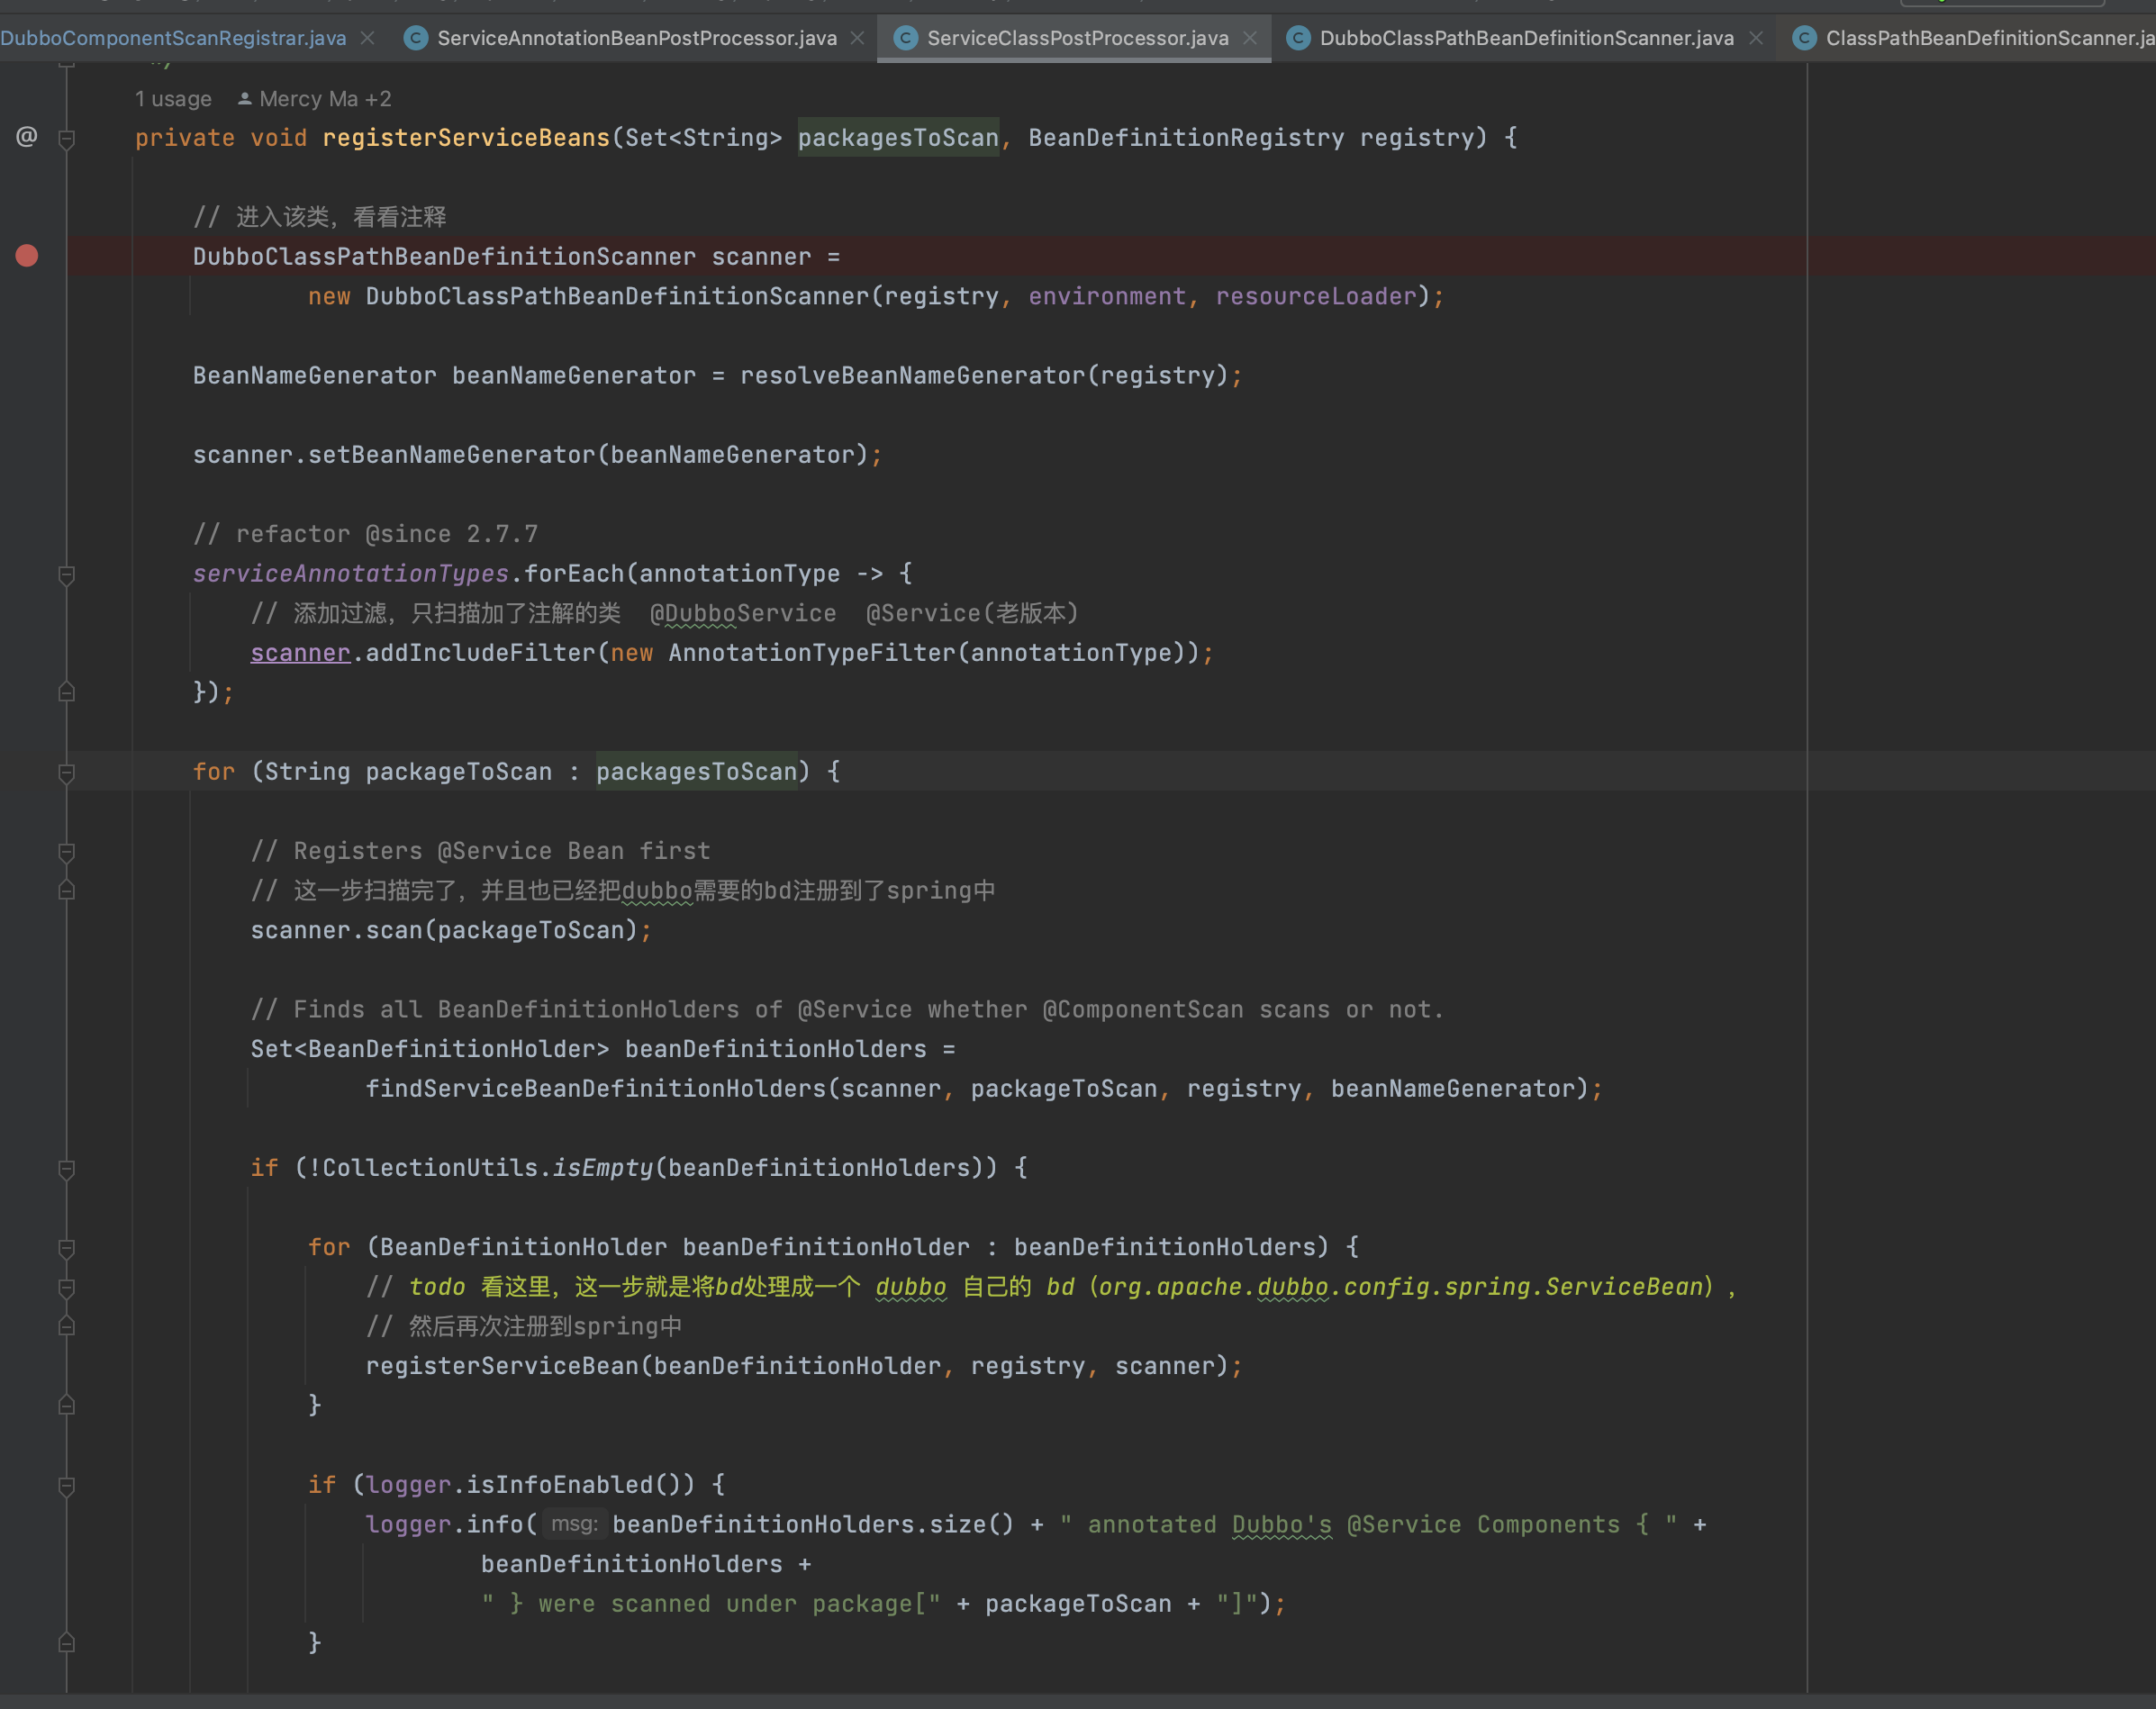This screenshot has height=1709, width=2156.
Task: Click the highlighted packagesToScan parameter
Action: pyautogui.click(x=898, y=138)
